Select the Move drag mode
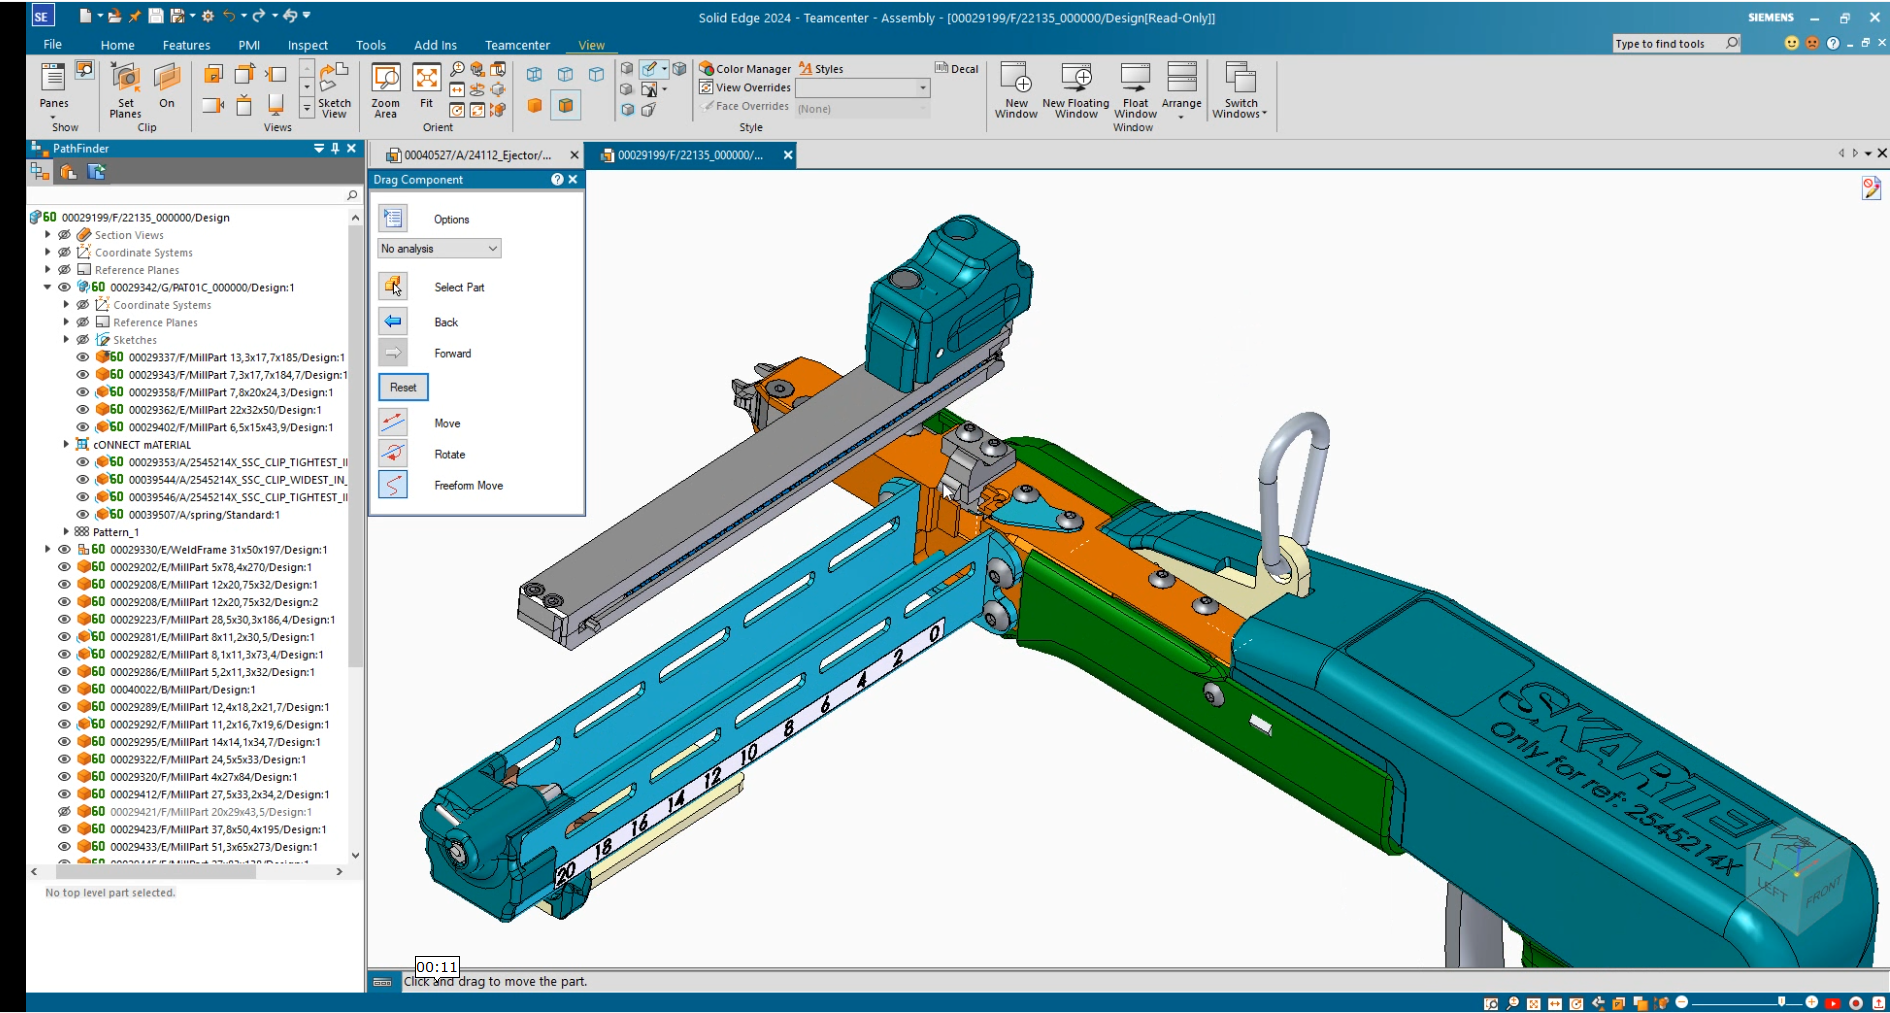1890x1013 pixels. pyautogui.click(x=393, y=422)
